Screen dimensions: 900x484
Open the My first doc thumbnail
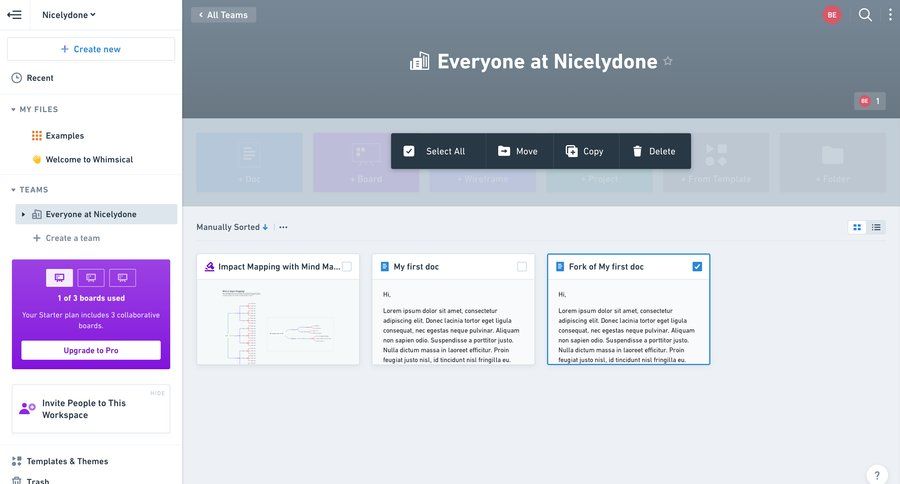point(453,322)
